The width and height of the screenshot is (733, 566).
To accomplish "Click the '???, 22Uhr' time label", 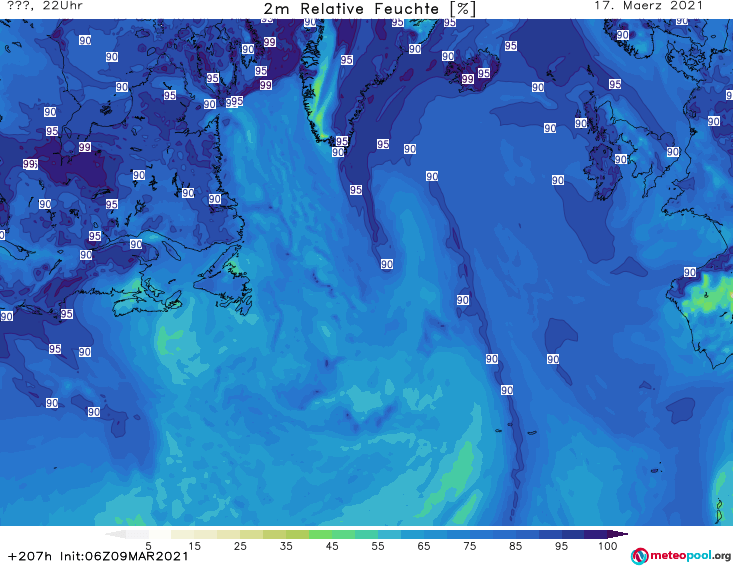I will click(45, 6).
